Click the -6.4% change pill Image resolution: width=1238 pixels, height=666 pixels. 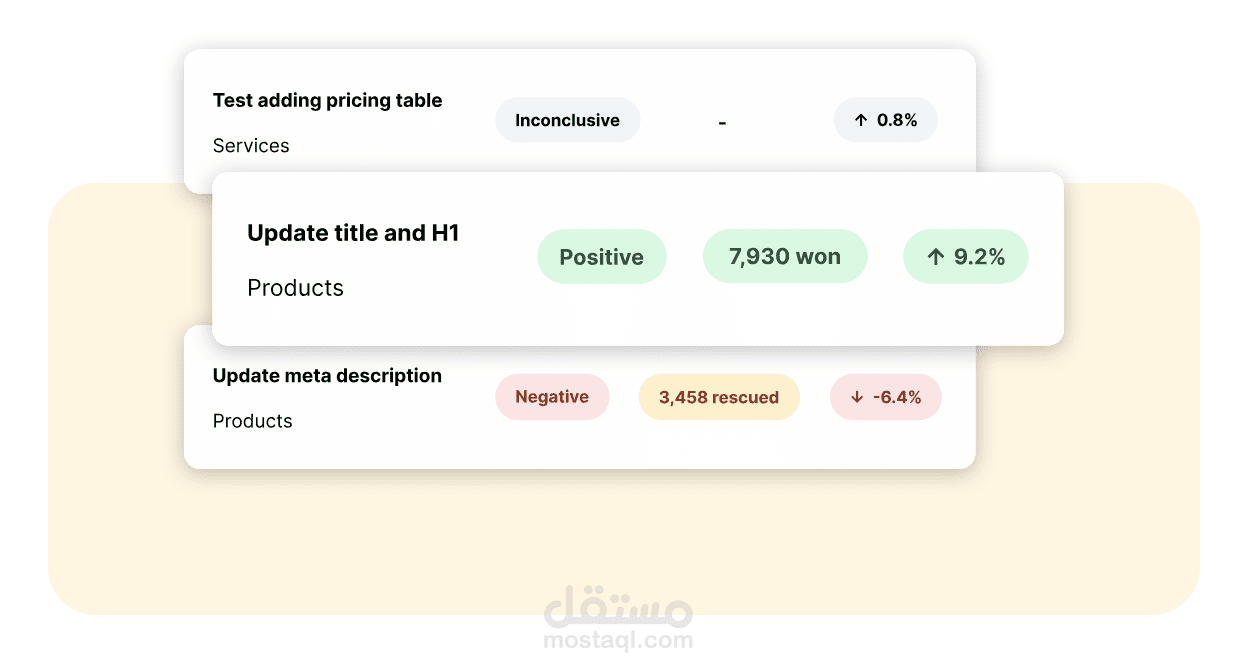point(886,397)
